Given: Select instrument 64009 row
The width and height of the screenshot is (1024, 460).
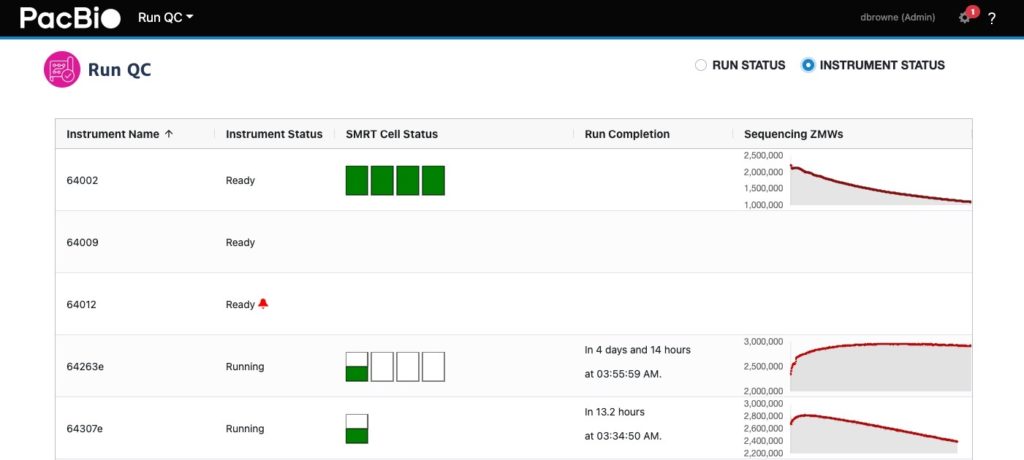Looking at the screenshot, I should click(82, 243).
